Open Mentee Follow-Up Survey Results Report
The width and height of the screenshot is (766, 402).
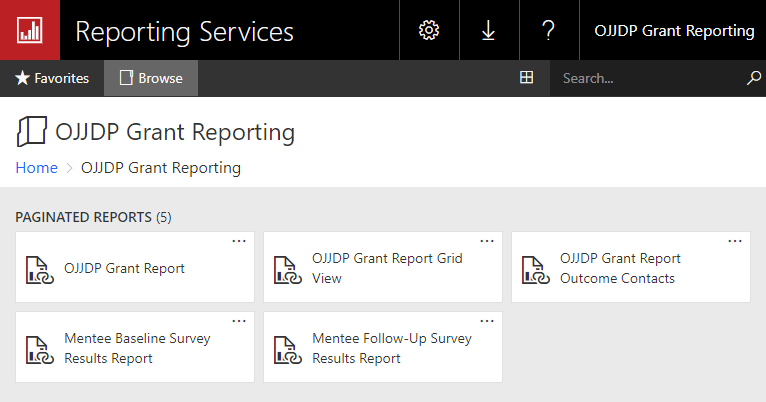tap(383, 347)
